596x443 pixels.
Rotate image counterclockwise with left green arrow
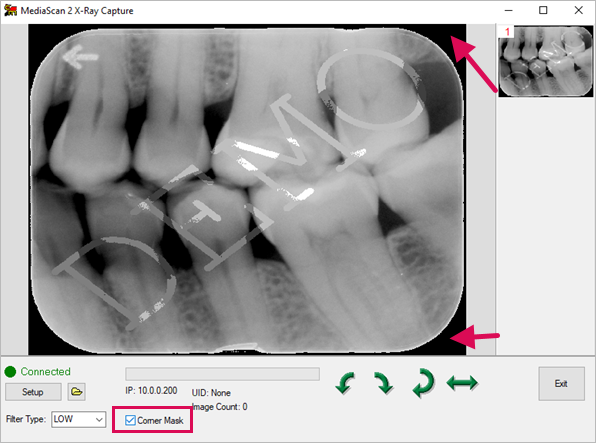point(345,383)
